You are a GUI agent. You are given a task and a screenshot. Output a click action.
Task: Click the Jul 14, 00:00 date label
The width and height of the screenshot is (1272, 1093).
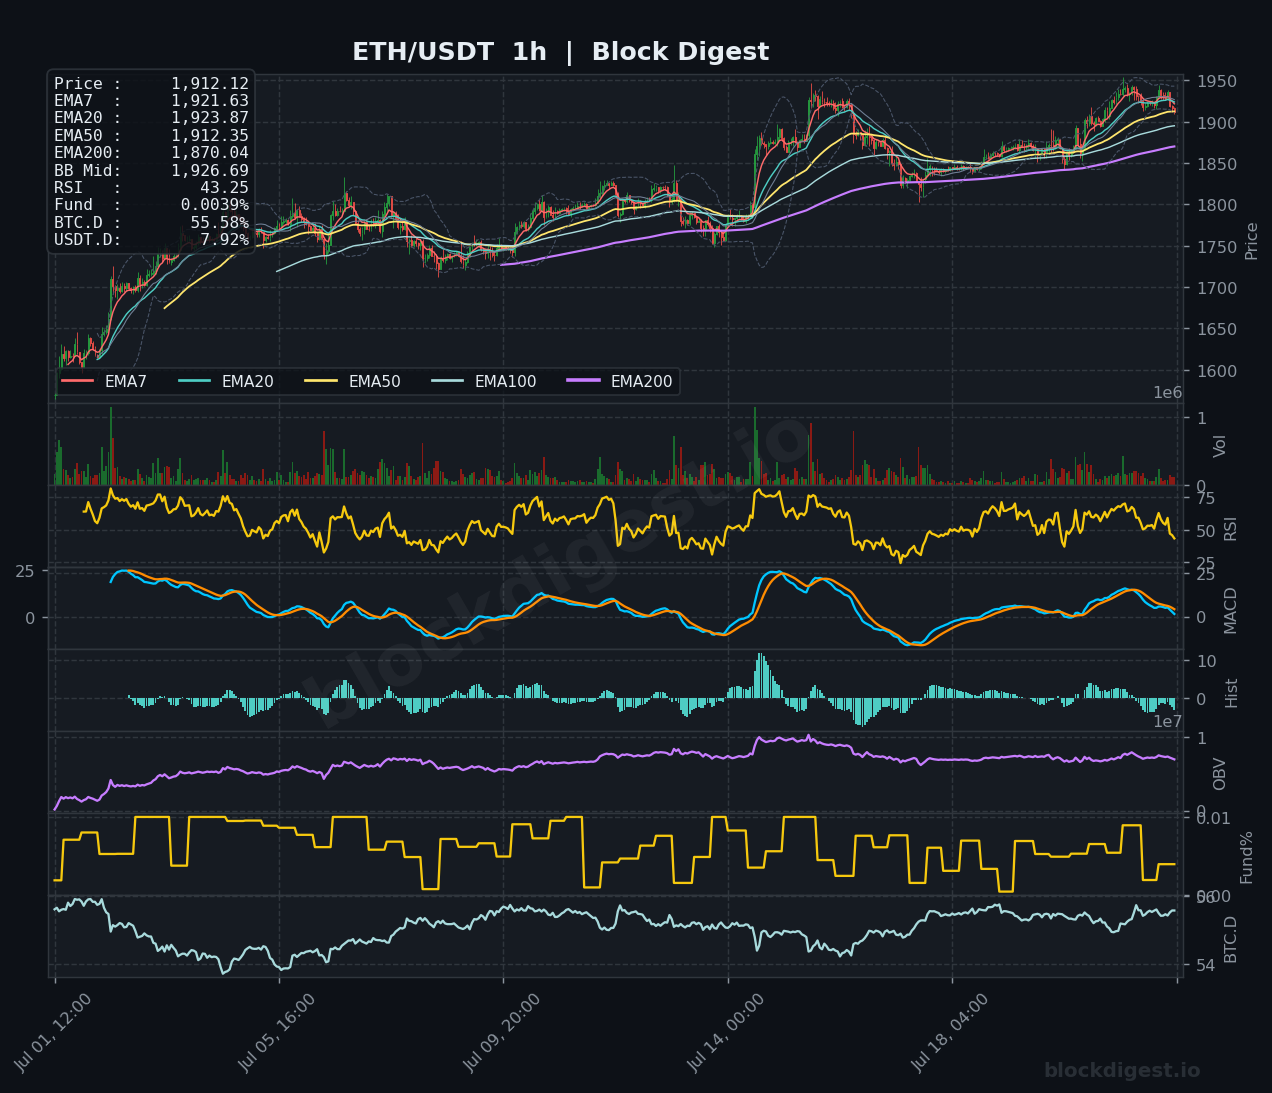coord(727,1033)
